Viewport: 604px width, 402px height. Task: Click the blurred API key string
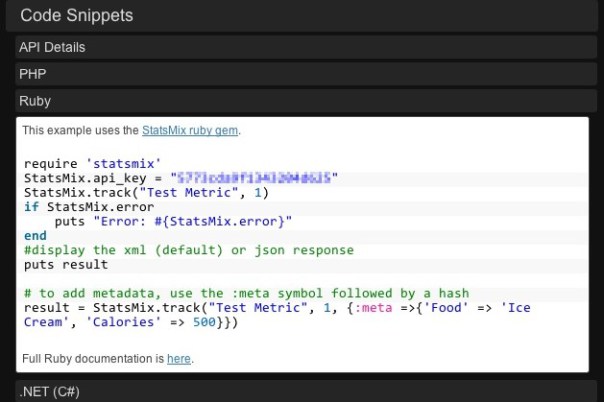(x=253, y=178)
